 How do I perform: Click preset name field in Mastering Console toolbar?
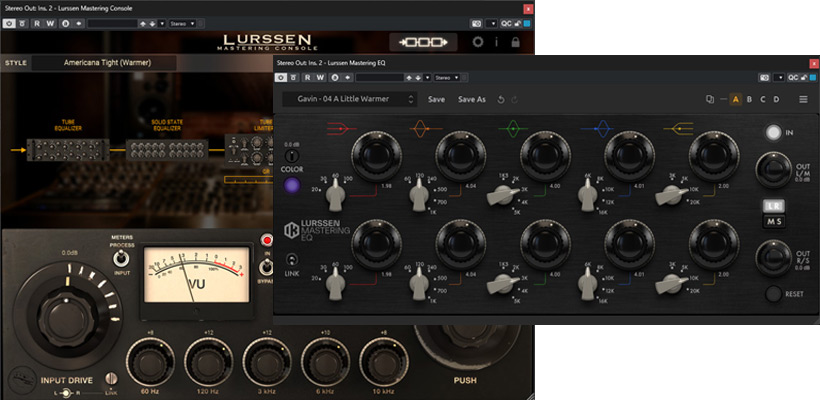[x=112, y=24]
